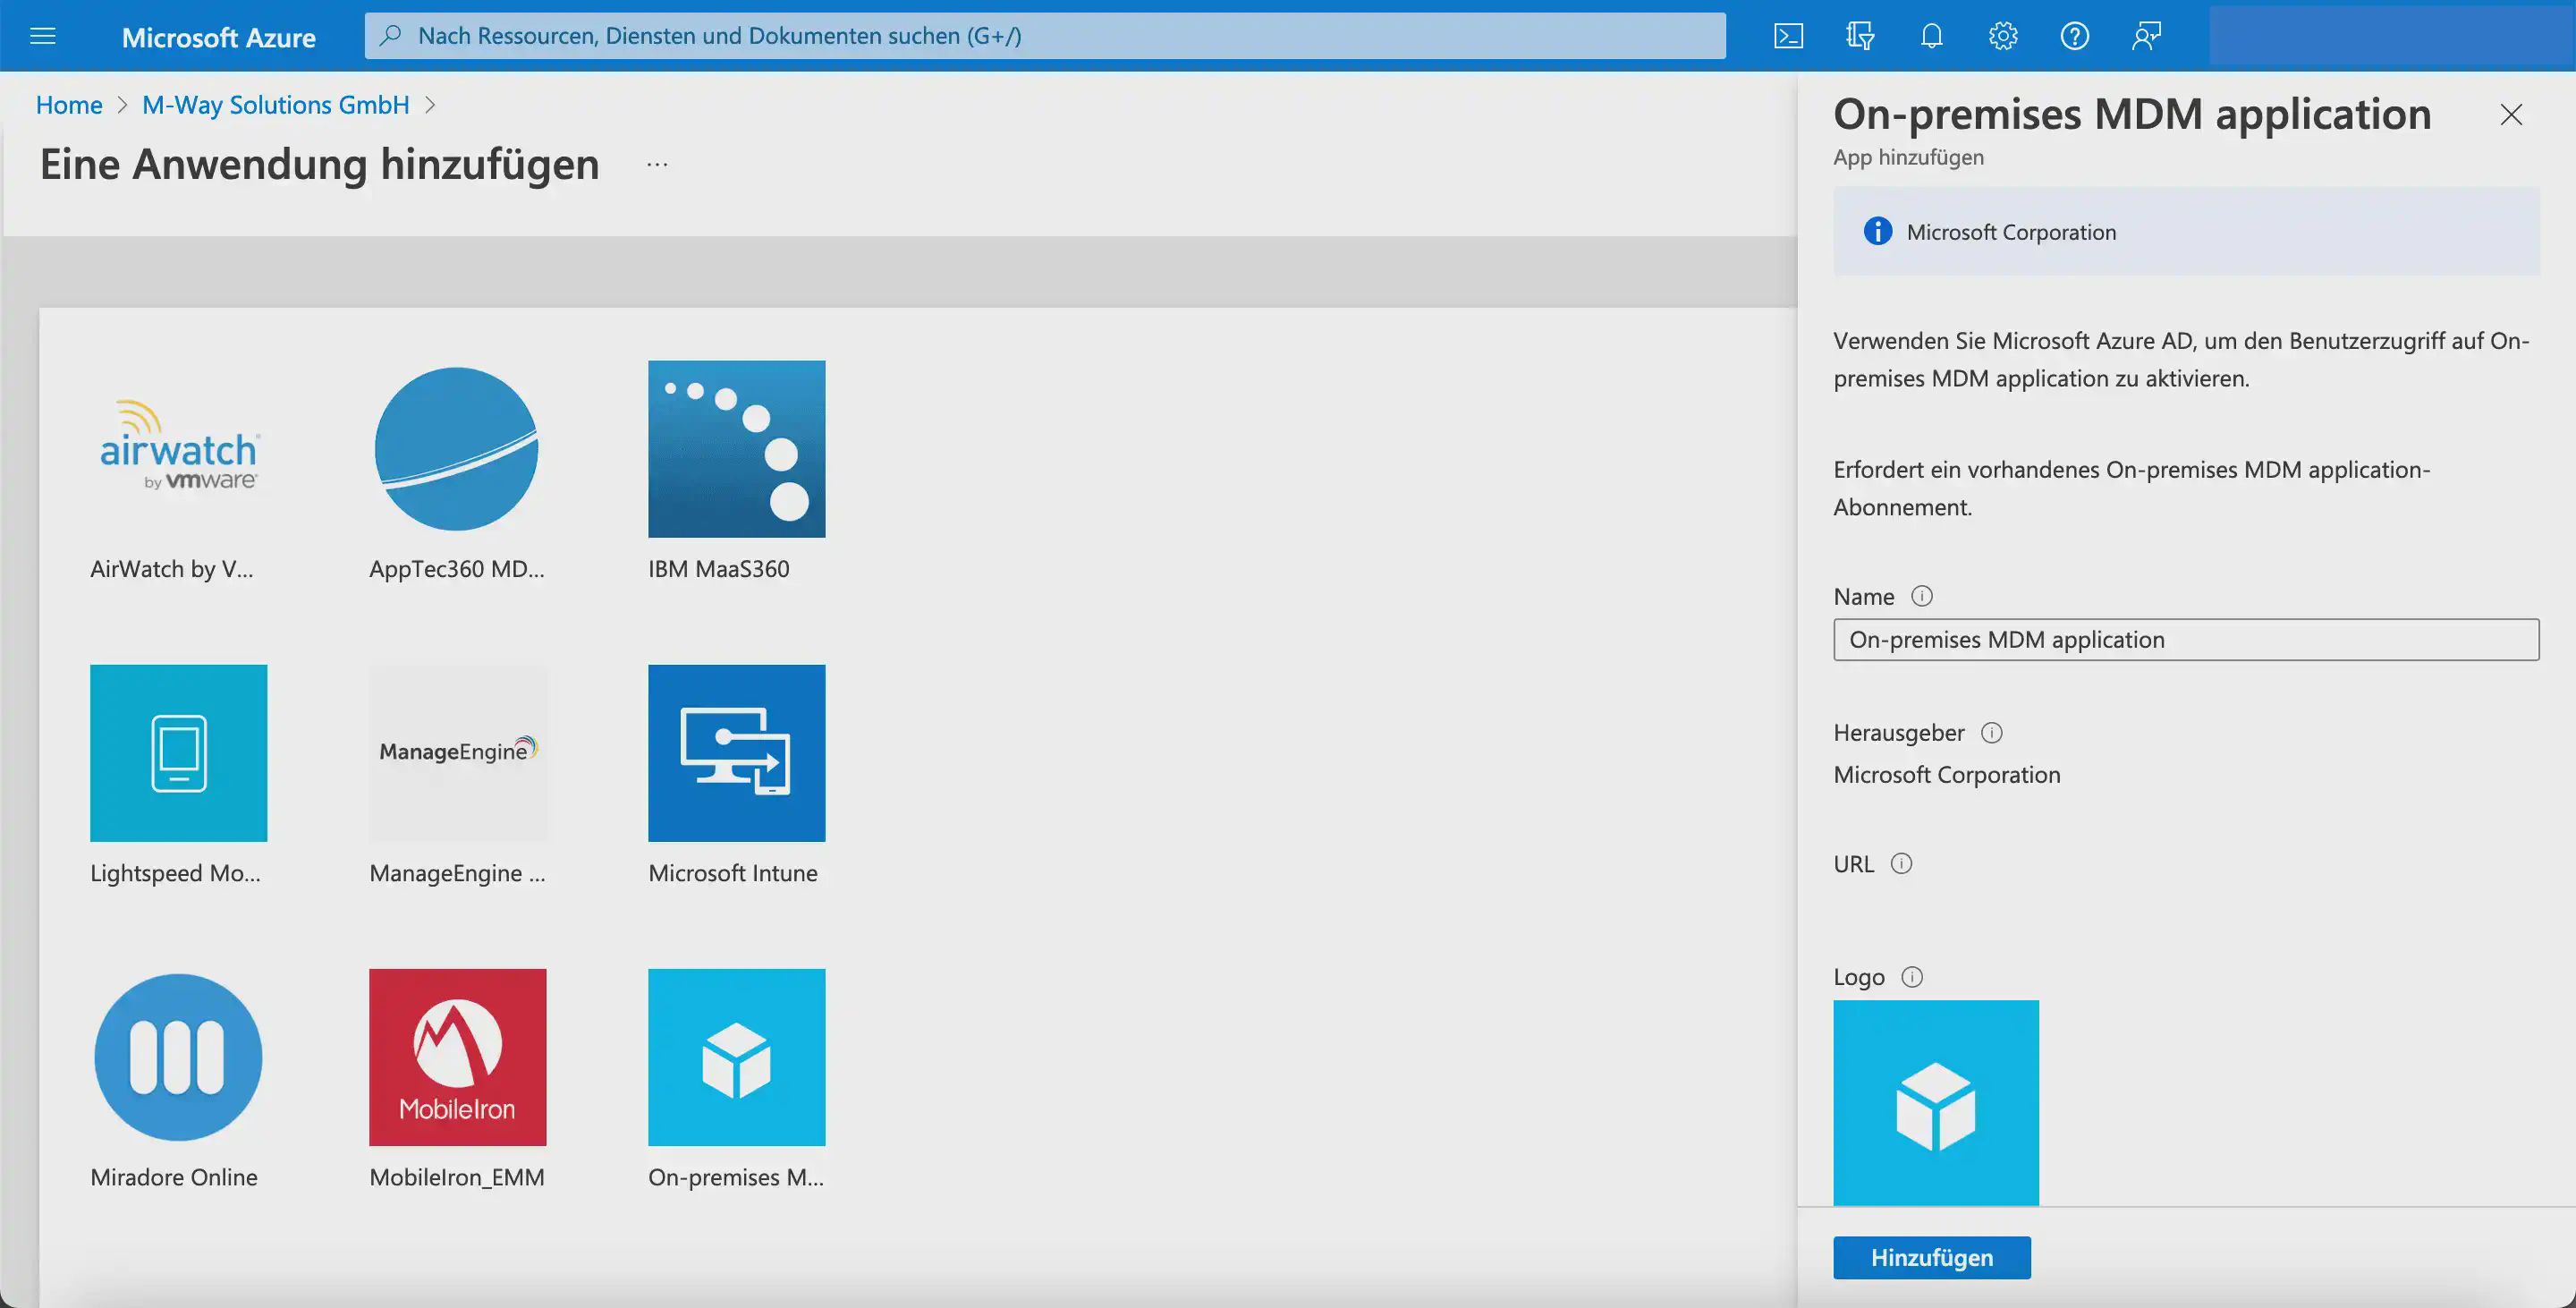
Task: Click the blue info icon beside Microsoft Corporation
Action: 1878,231
